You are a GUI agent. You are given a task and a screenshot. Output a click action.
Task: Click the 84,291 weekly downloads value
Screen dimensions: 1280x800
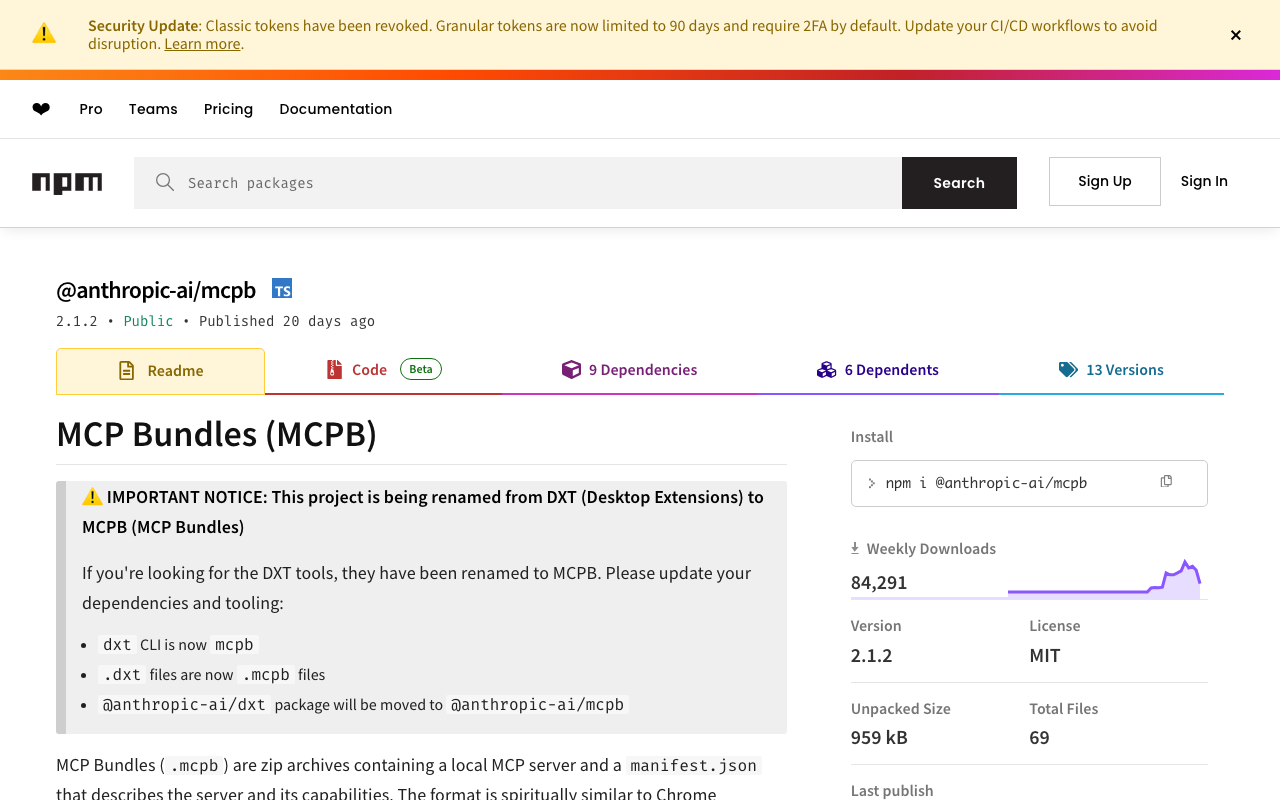(x=879, y=583)
